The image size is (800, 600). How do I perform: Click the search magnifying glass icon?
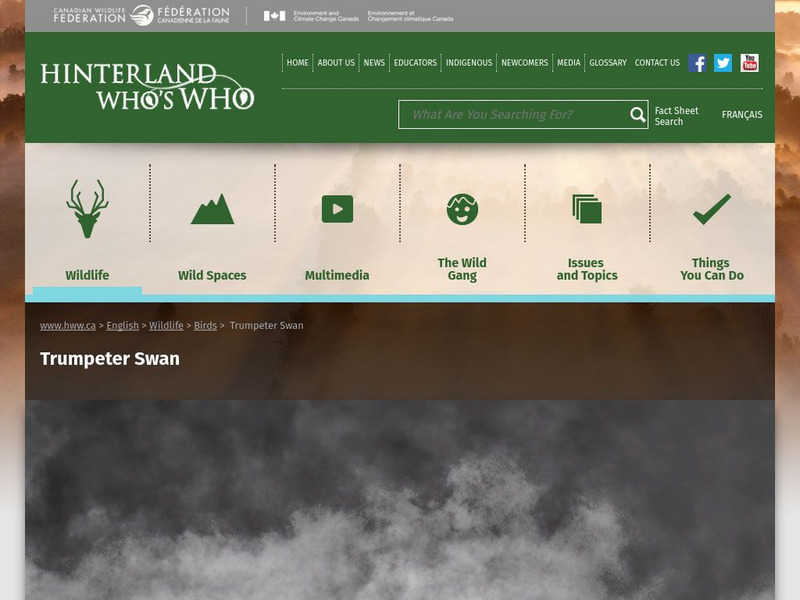point(636,115)
